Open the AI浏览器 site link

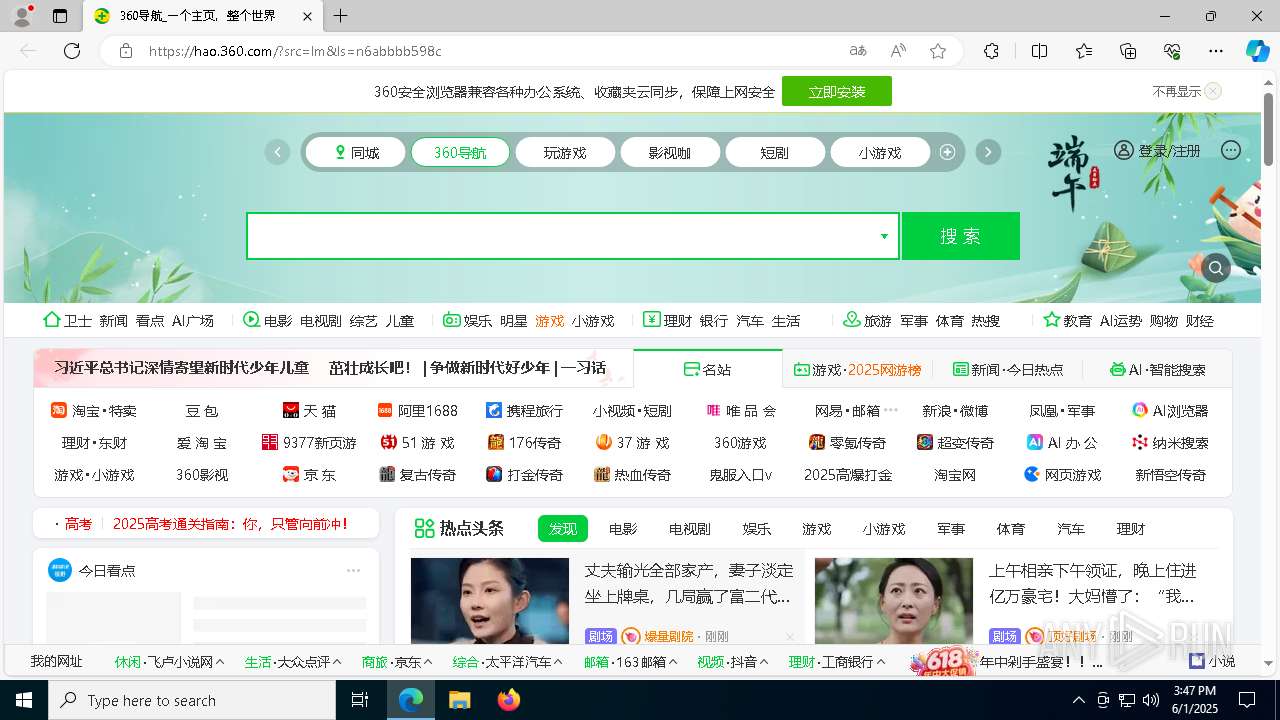(x=1170, y=410)
